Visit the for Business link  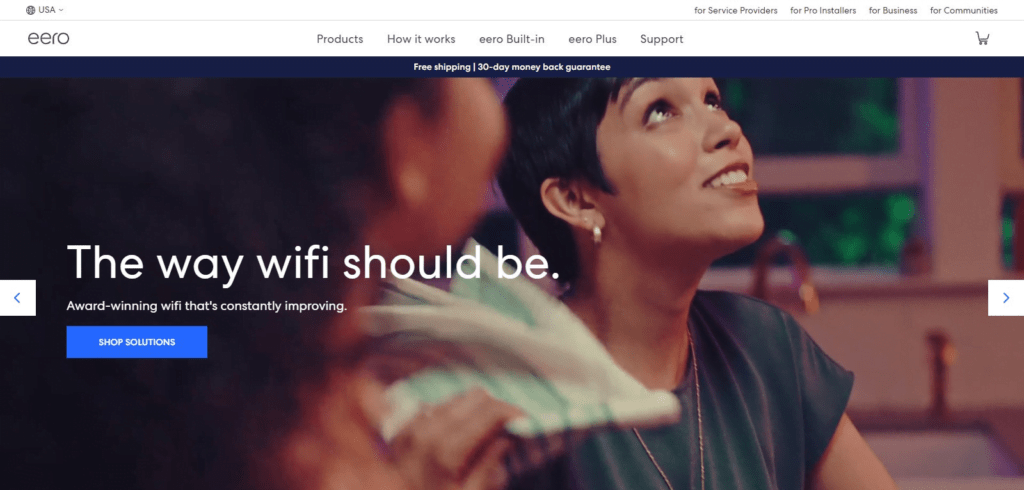[x=893, y=10]
